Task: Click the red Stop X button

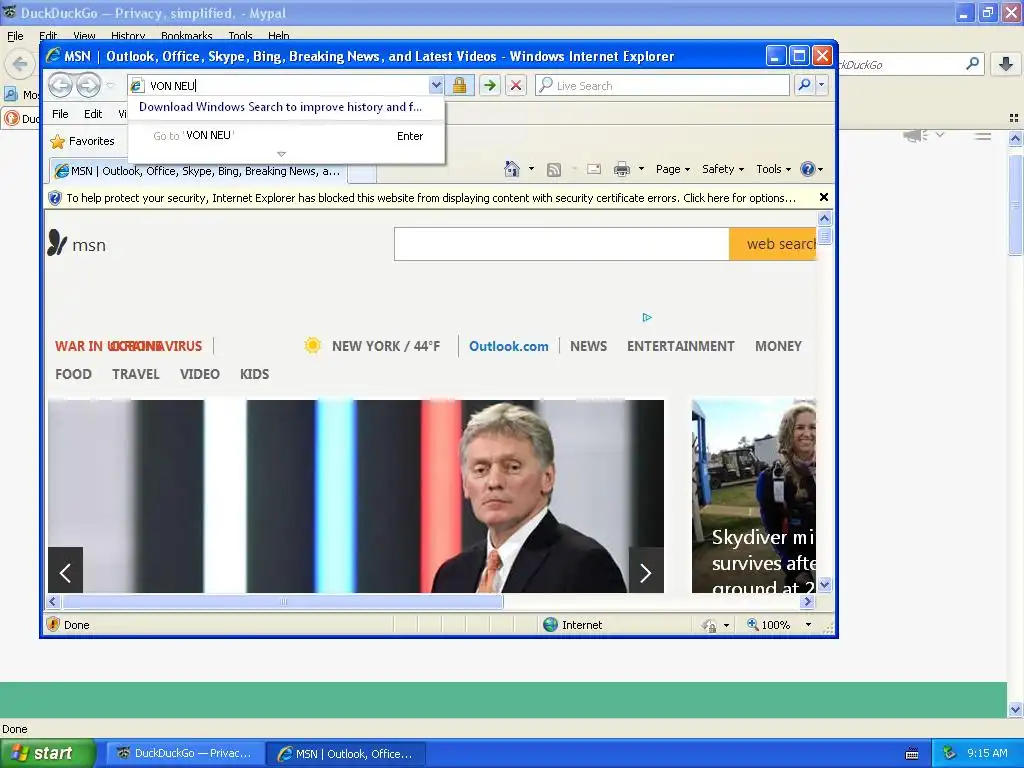Action: coord(515,85)
